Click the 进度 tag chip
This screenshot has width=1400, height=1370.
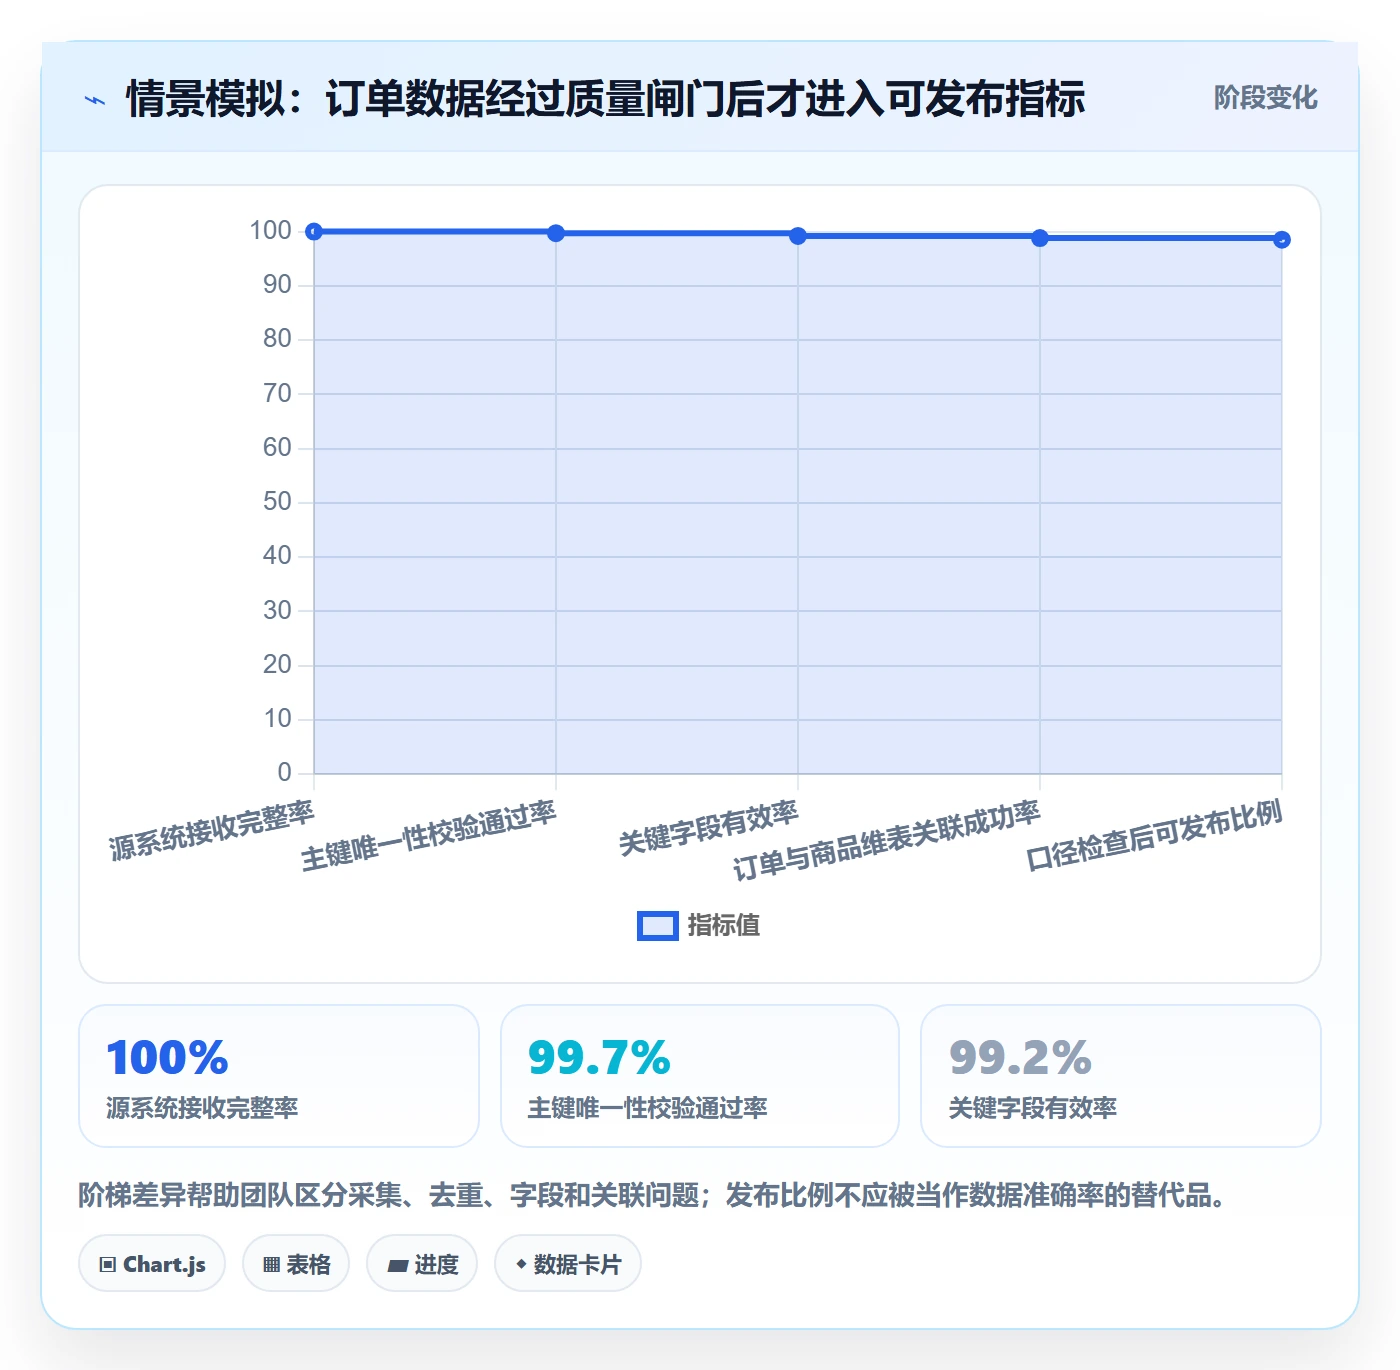pos(422,1264)
